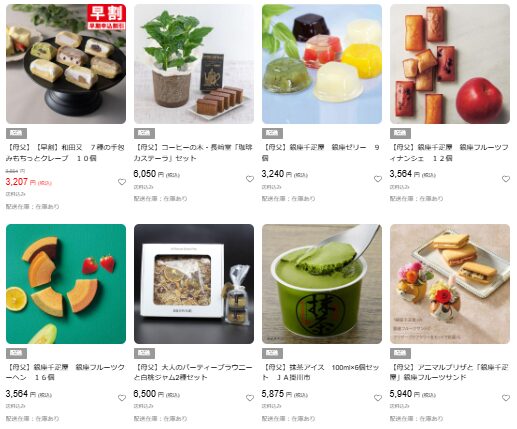The image size is (517, 429).
Task: Favorite the Ginza fruit baumkuchen 16-piece
Action: pos(122,398)
